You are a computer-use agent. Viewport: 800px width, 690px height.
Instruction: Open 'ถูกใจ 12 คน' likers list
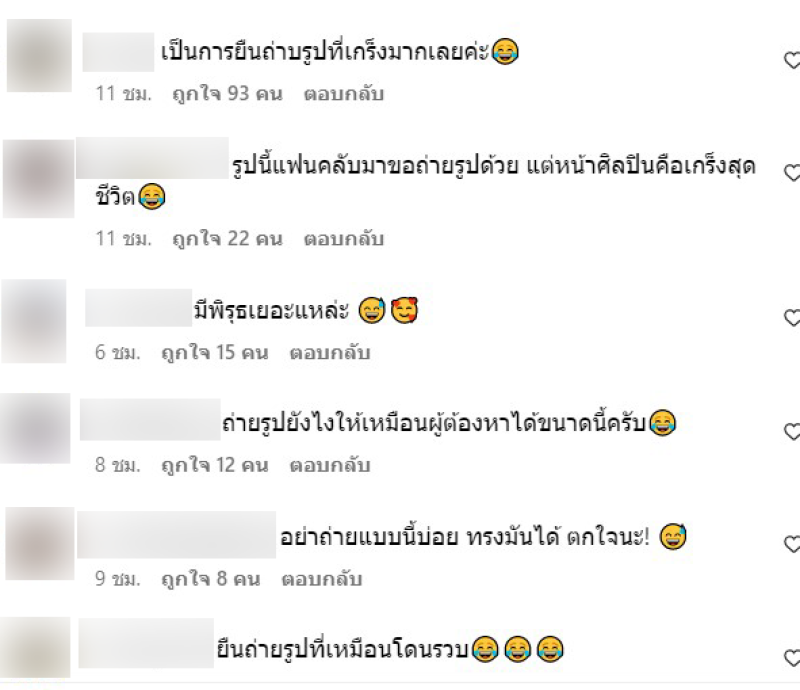point(215,465)
